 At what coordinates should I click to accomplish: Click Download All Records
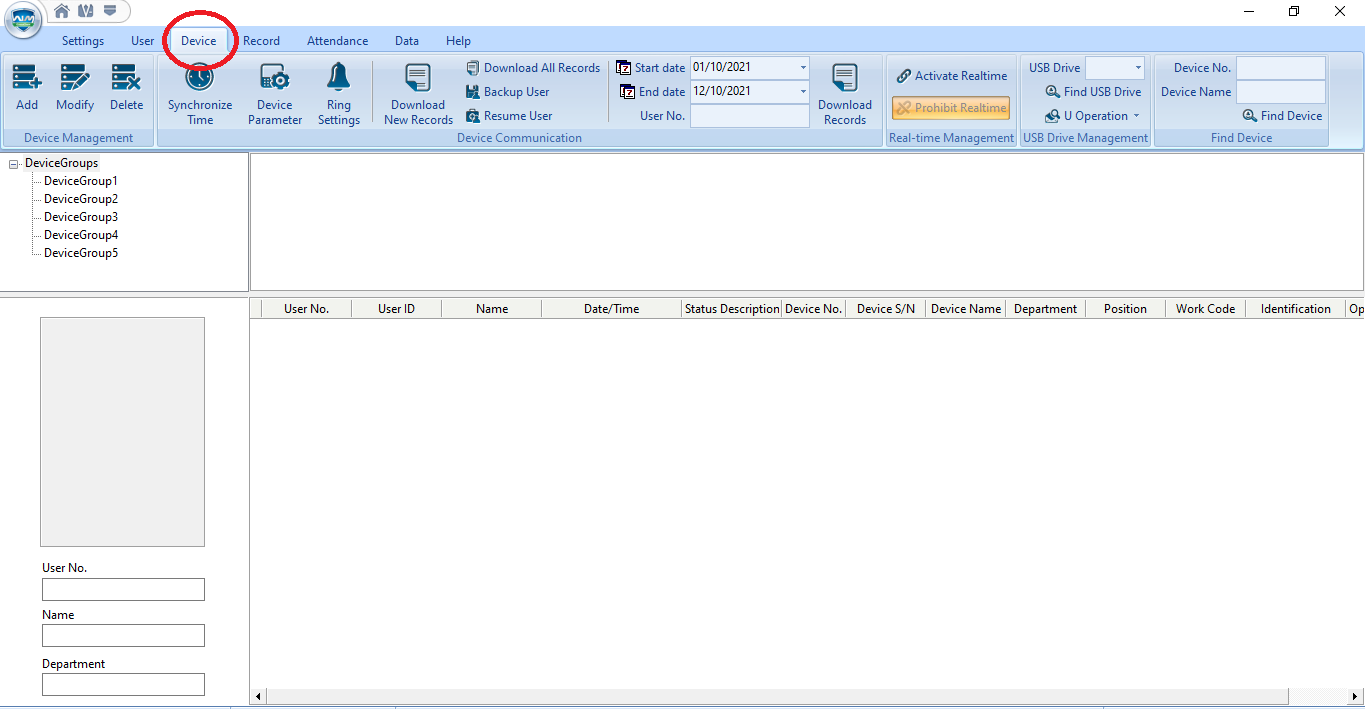coord(533,68)
